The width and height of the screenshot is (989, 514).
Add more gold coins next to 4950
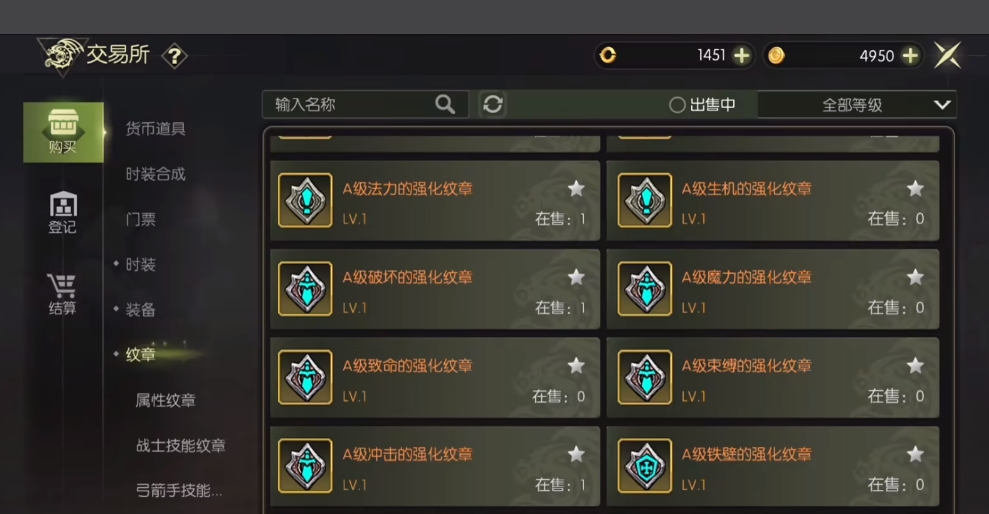[x=910, y=55]
